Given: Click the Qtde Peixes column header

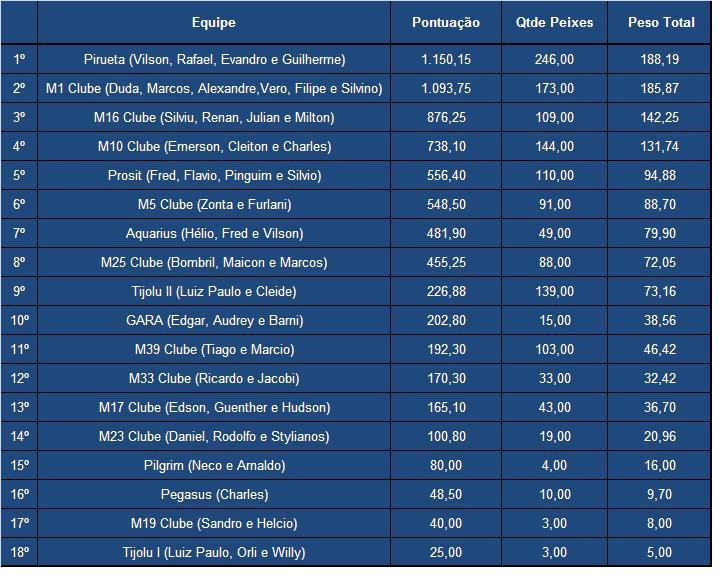Looking at the screenshot, I should click(x=554, y=22).
